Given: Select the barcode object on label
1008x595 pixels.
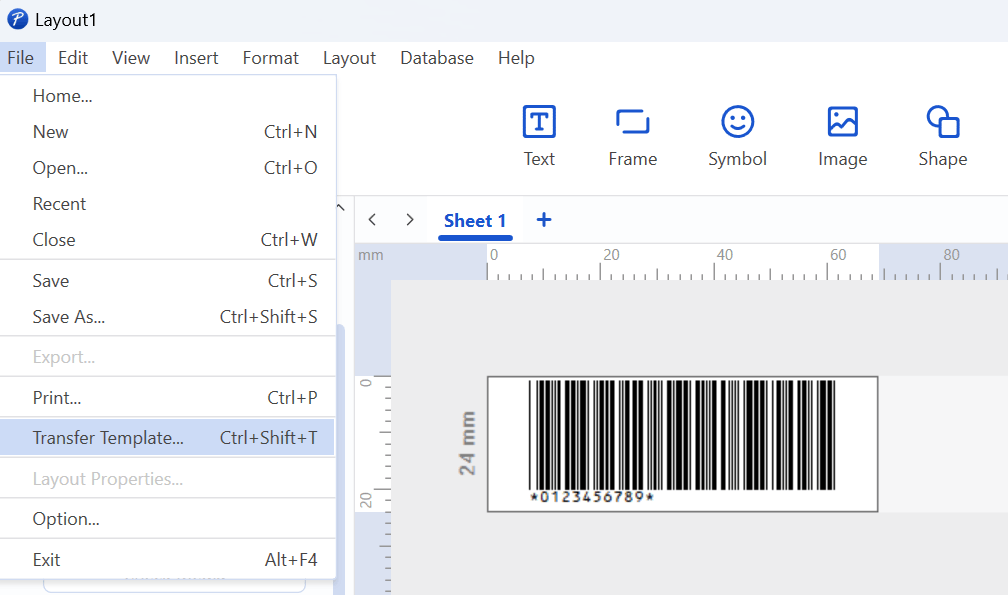Looking at the screenshot, I should point(682,436).
